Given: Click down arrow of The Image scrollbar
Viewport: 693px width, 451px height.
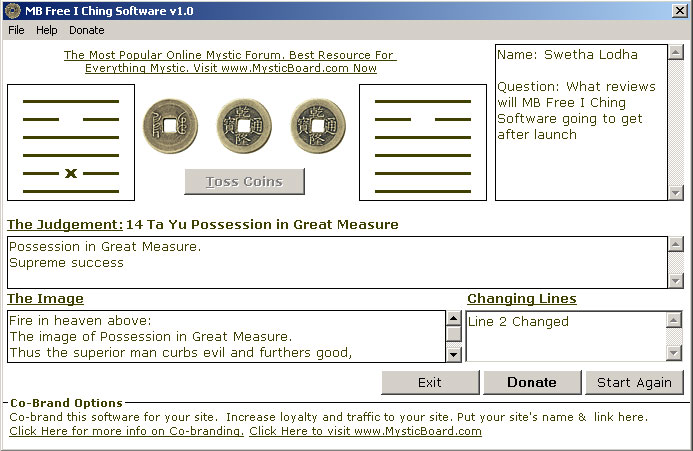Looking at the screenshot, I should 454,355.
